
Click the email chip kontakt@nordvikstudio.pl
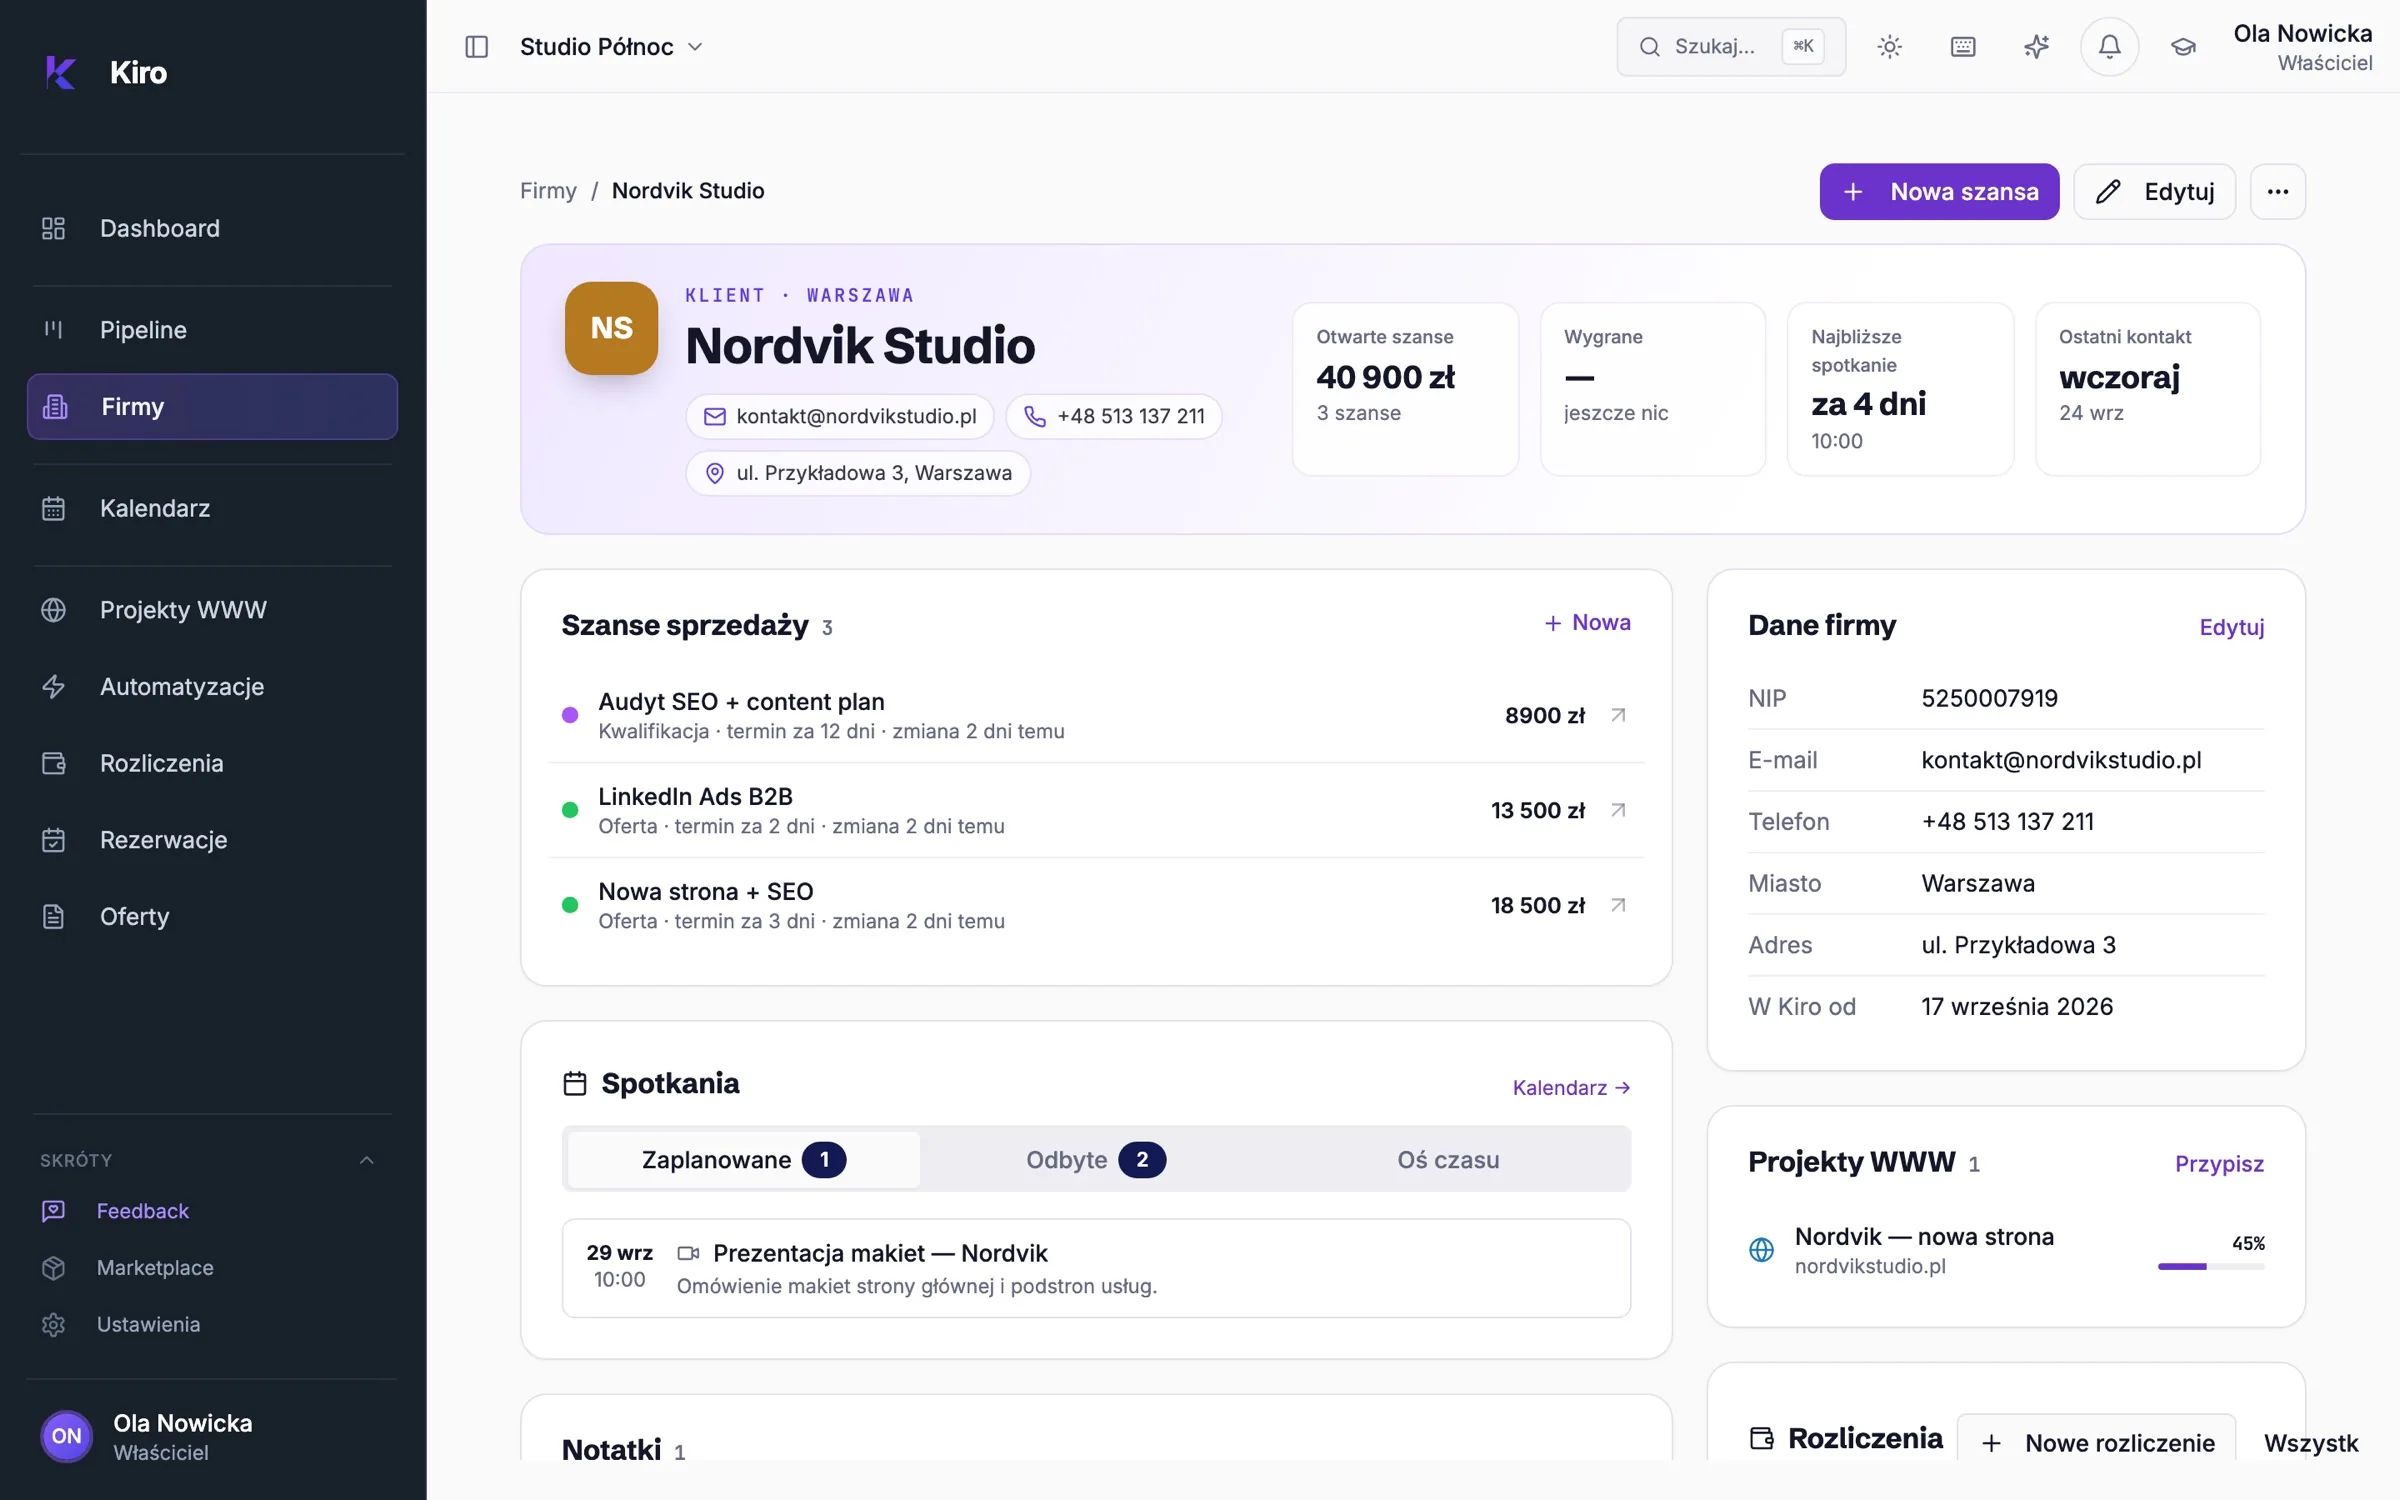tap(840, 416)
